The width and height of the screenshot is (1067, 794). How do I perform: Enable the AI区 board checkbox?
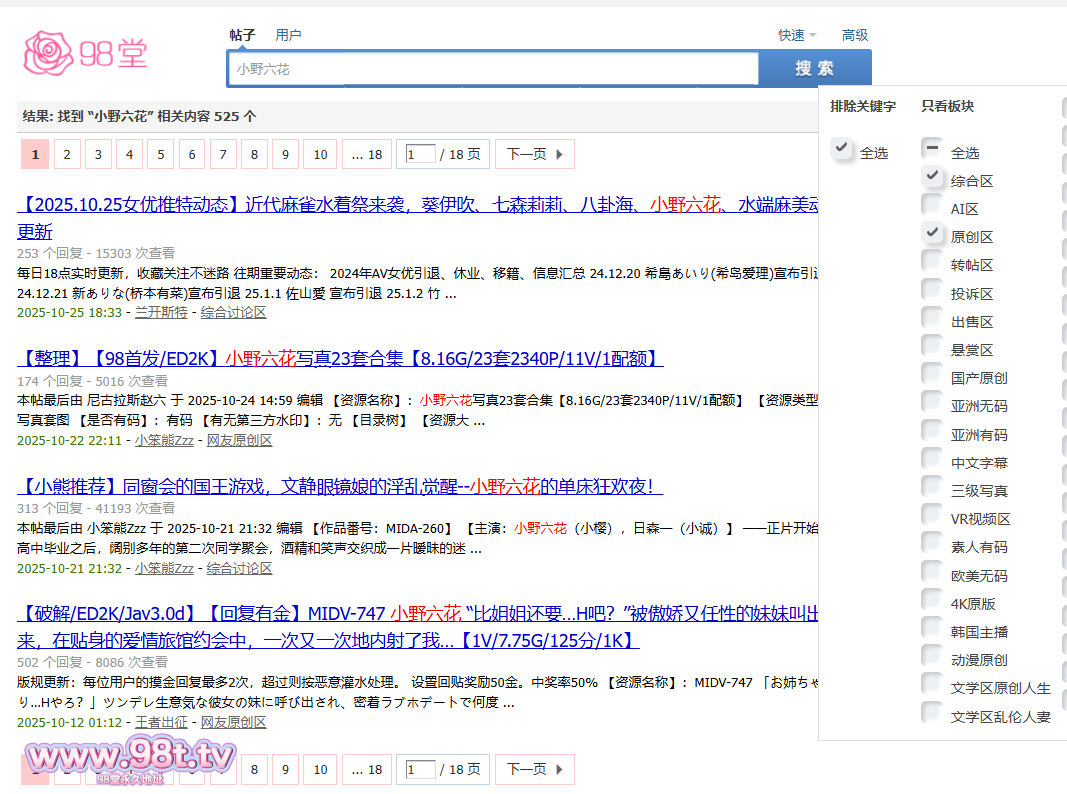pyautogui.click(x=932, y=207)
